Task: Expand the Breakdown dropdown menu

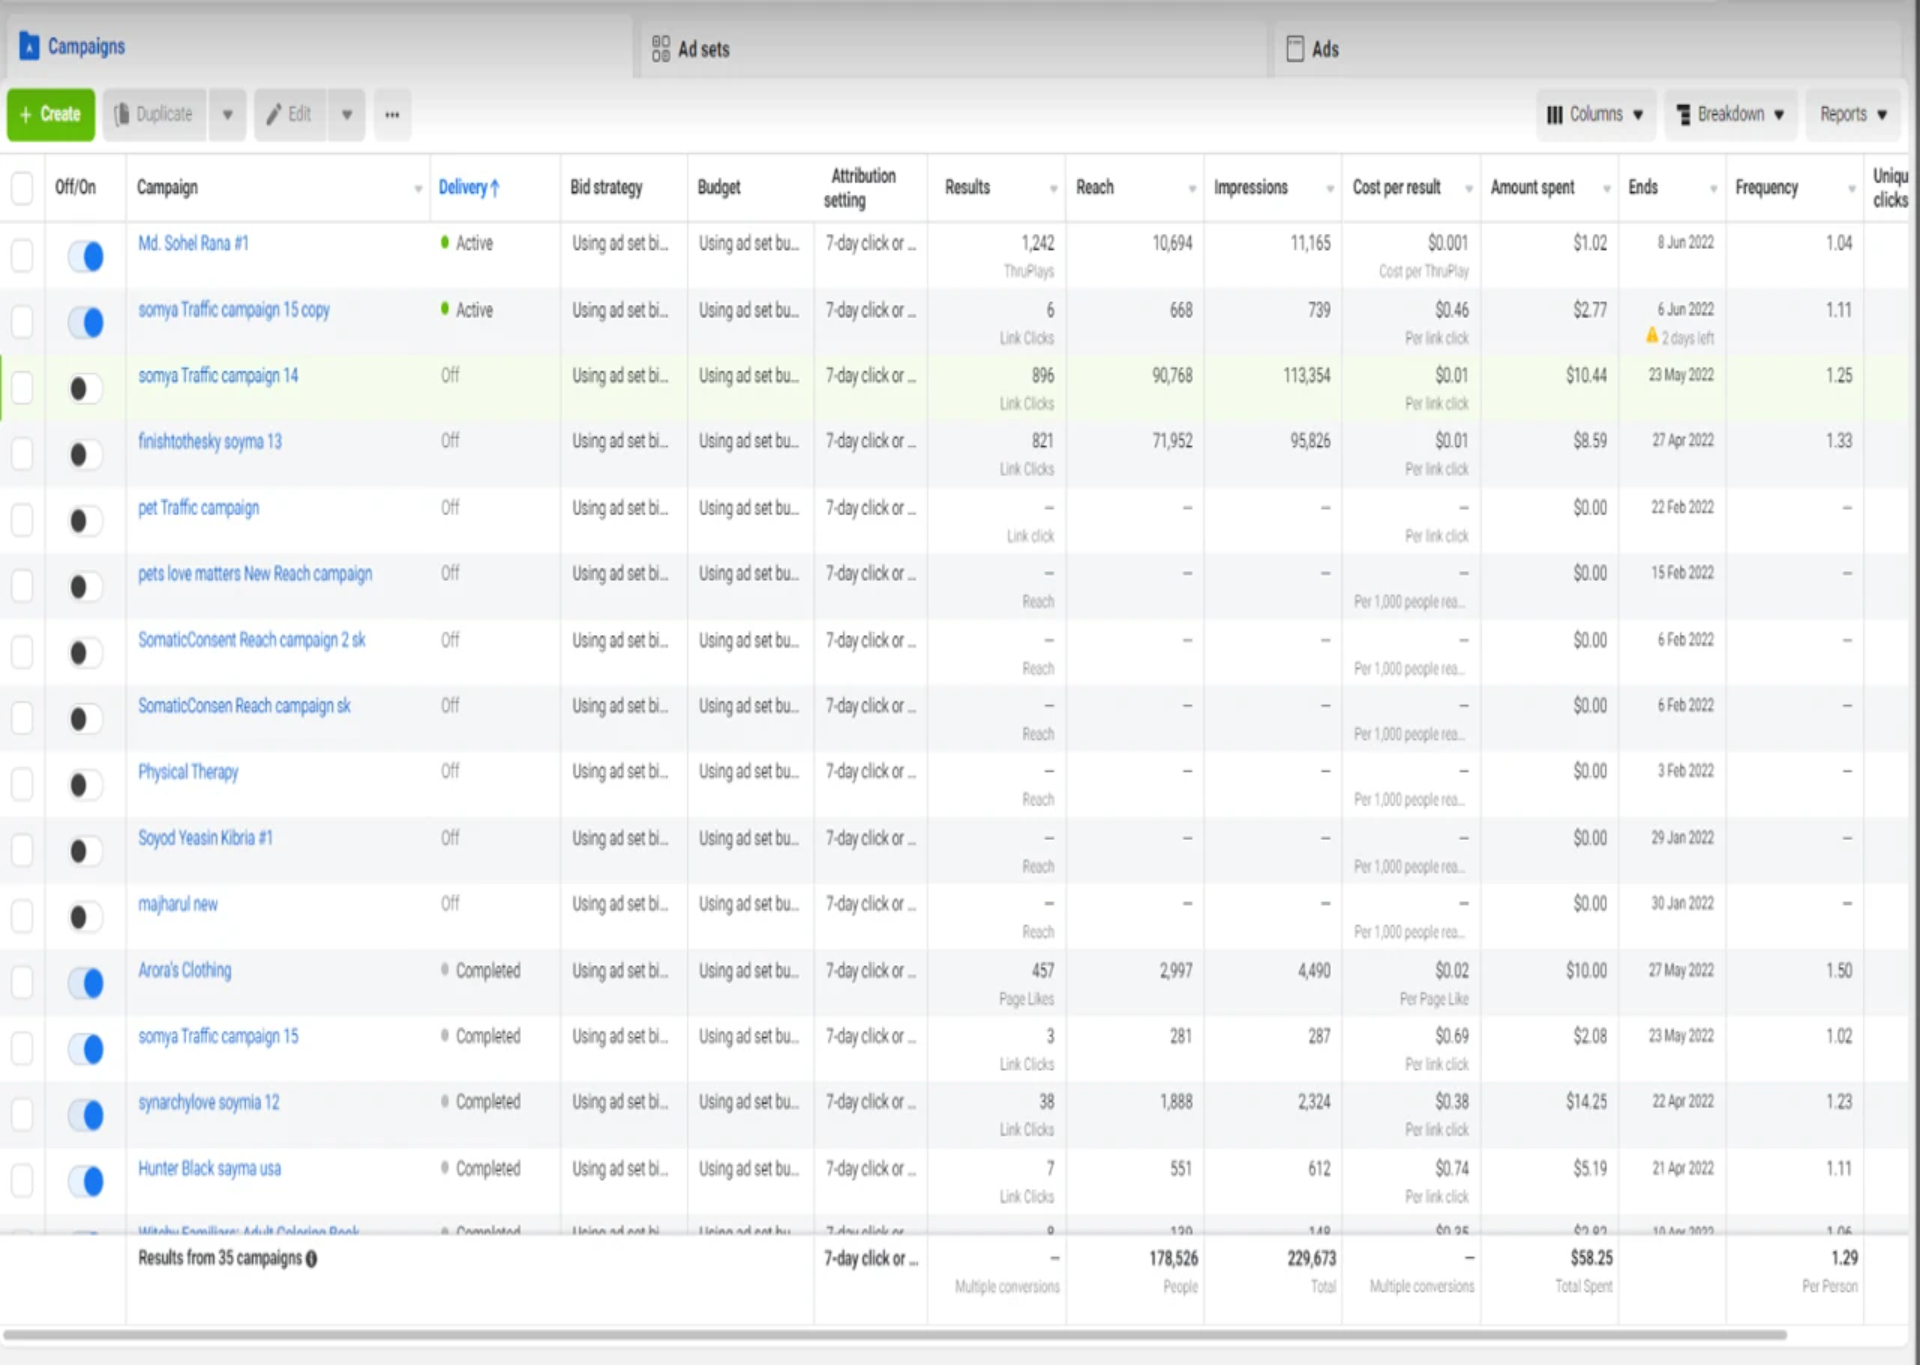Action: click(1730, 115)
